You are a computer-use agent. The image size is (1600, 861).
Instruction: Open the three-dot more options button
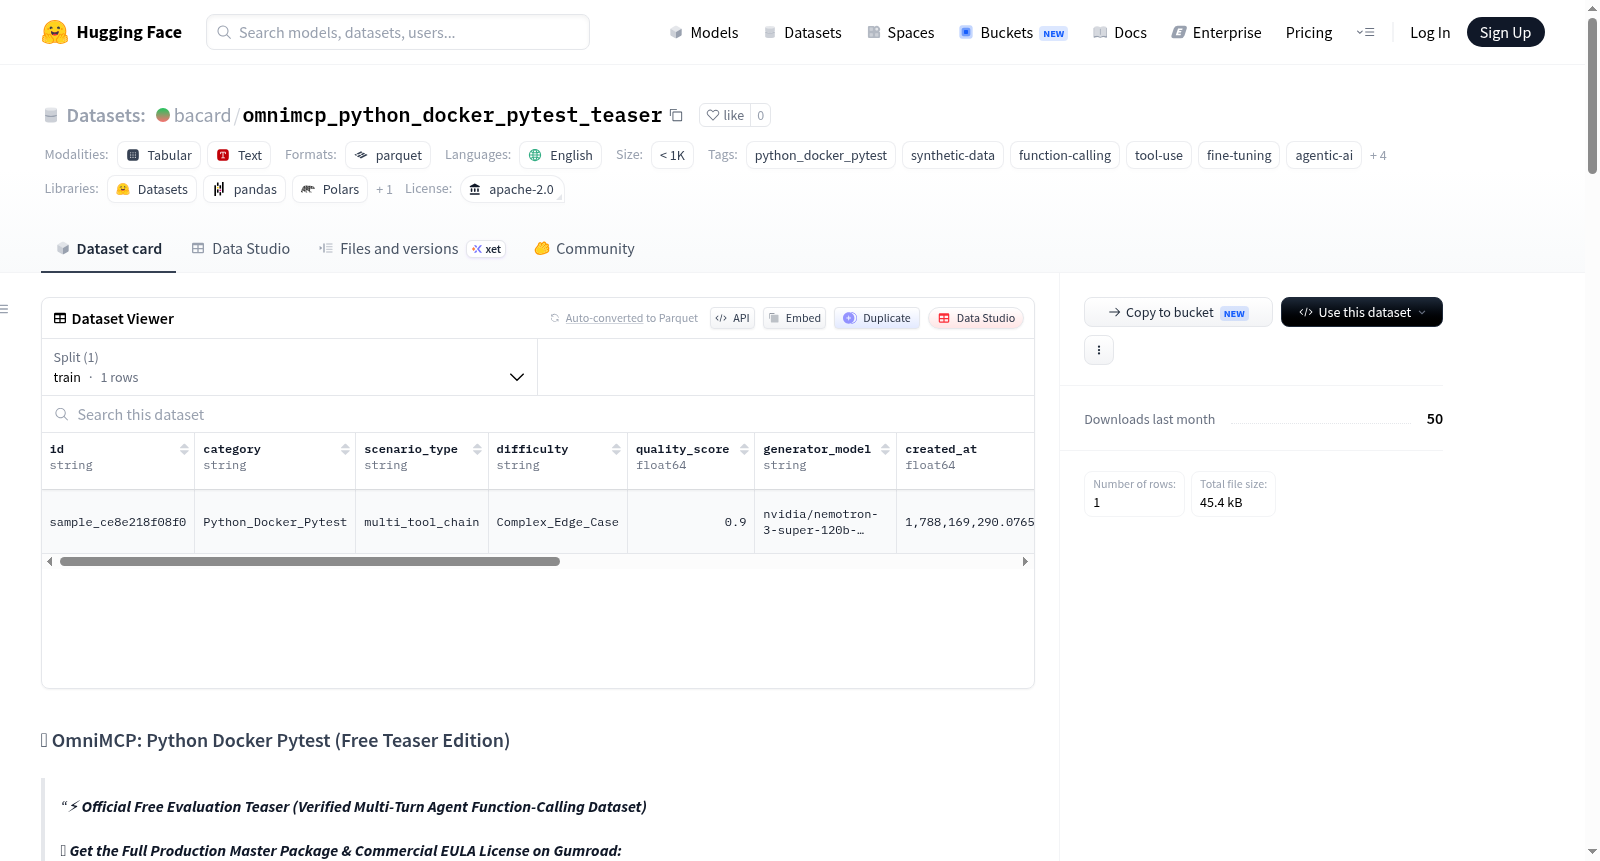(x=1099, y=350)
